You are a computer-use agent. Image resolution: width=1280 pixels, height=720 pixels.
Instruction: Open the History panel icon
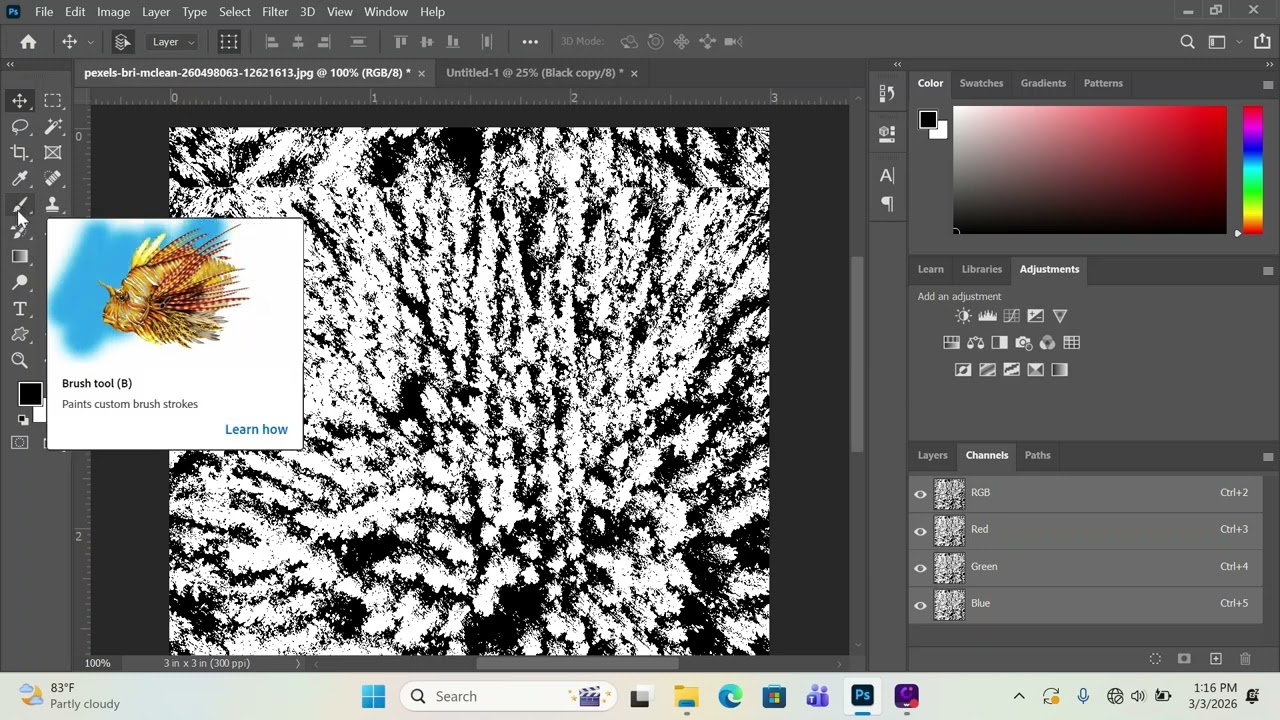coord(887,93)
